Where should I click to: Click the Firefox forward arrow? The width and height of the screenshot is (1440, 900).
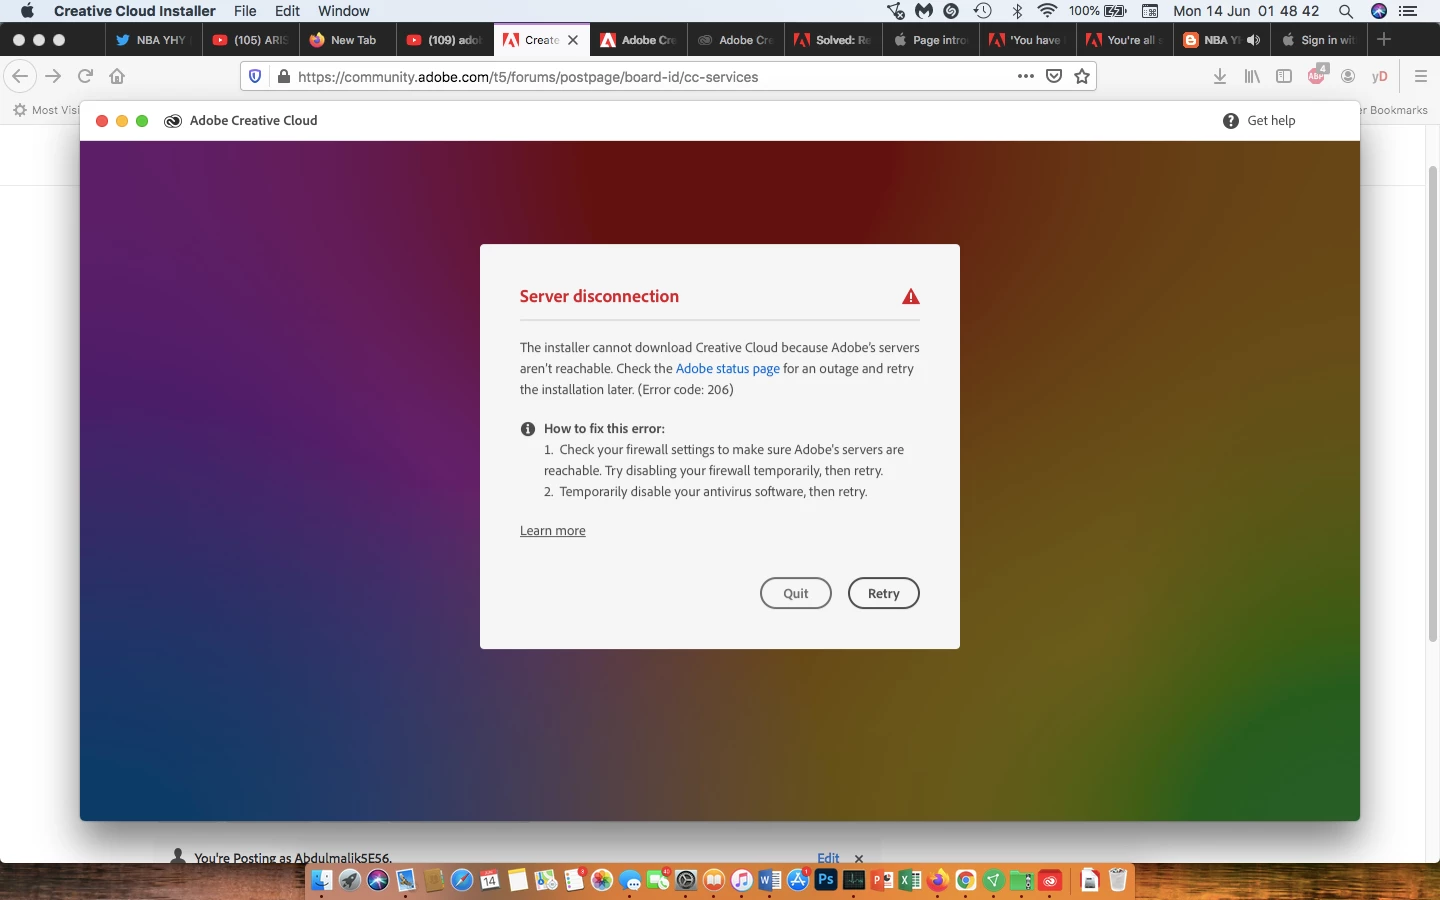click(x=53, y=76)
